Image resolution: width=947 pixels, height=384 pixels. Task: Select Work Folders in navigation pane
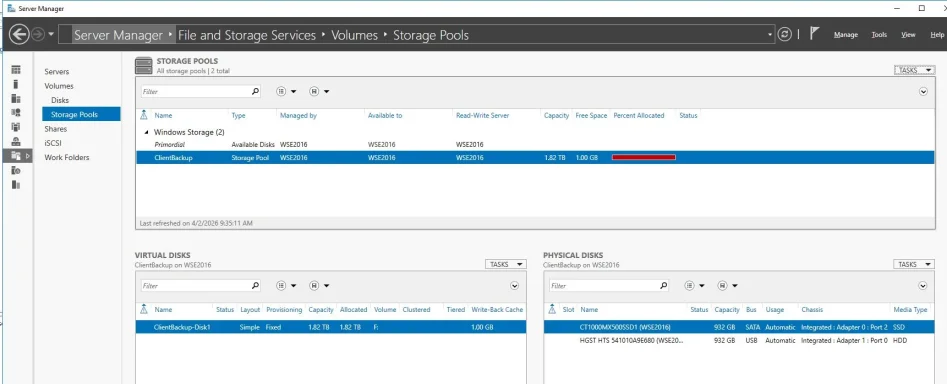pos(66,158)
